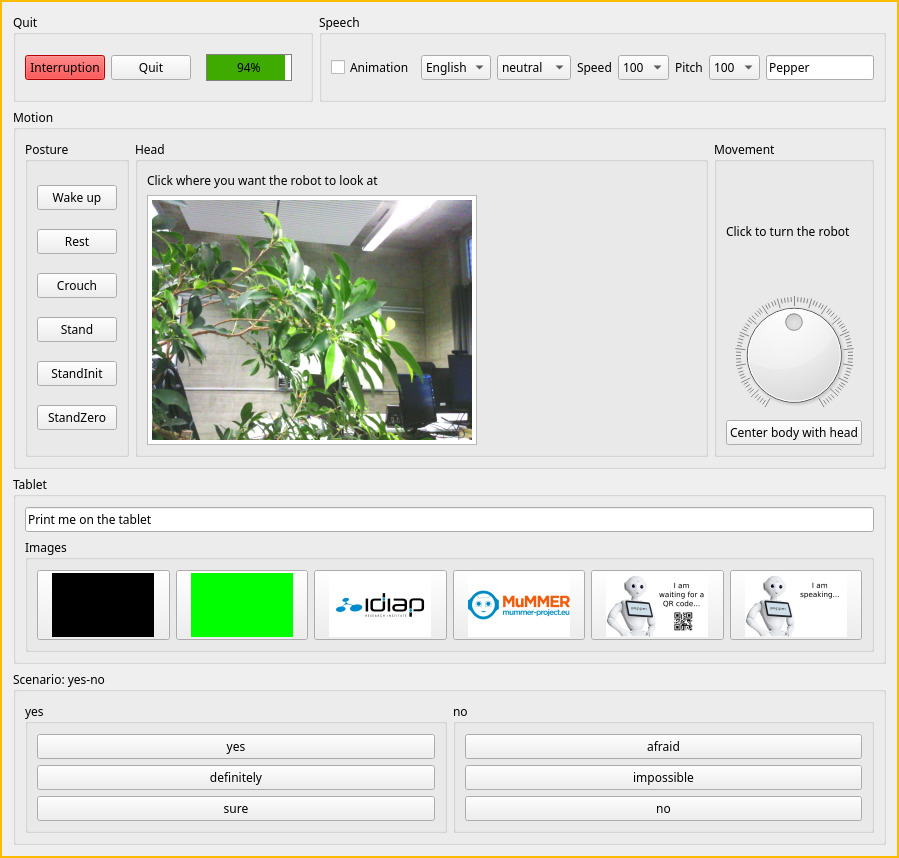Open the Speed value dropdown

tap(643, 67)
